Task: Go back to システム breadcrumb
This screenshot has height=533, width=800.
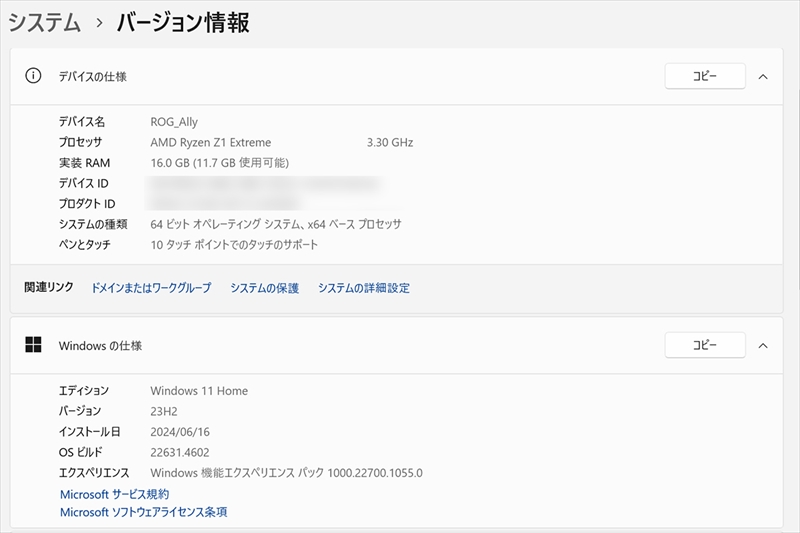Action: (44, 23)
